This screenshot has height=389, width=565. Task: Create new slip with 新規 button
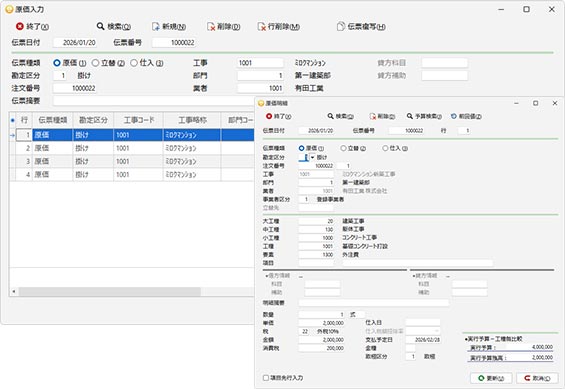click(x=169, y=26)
